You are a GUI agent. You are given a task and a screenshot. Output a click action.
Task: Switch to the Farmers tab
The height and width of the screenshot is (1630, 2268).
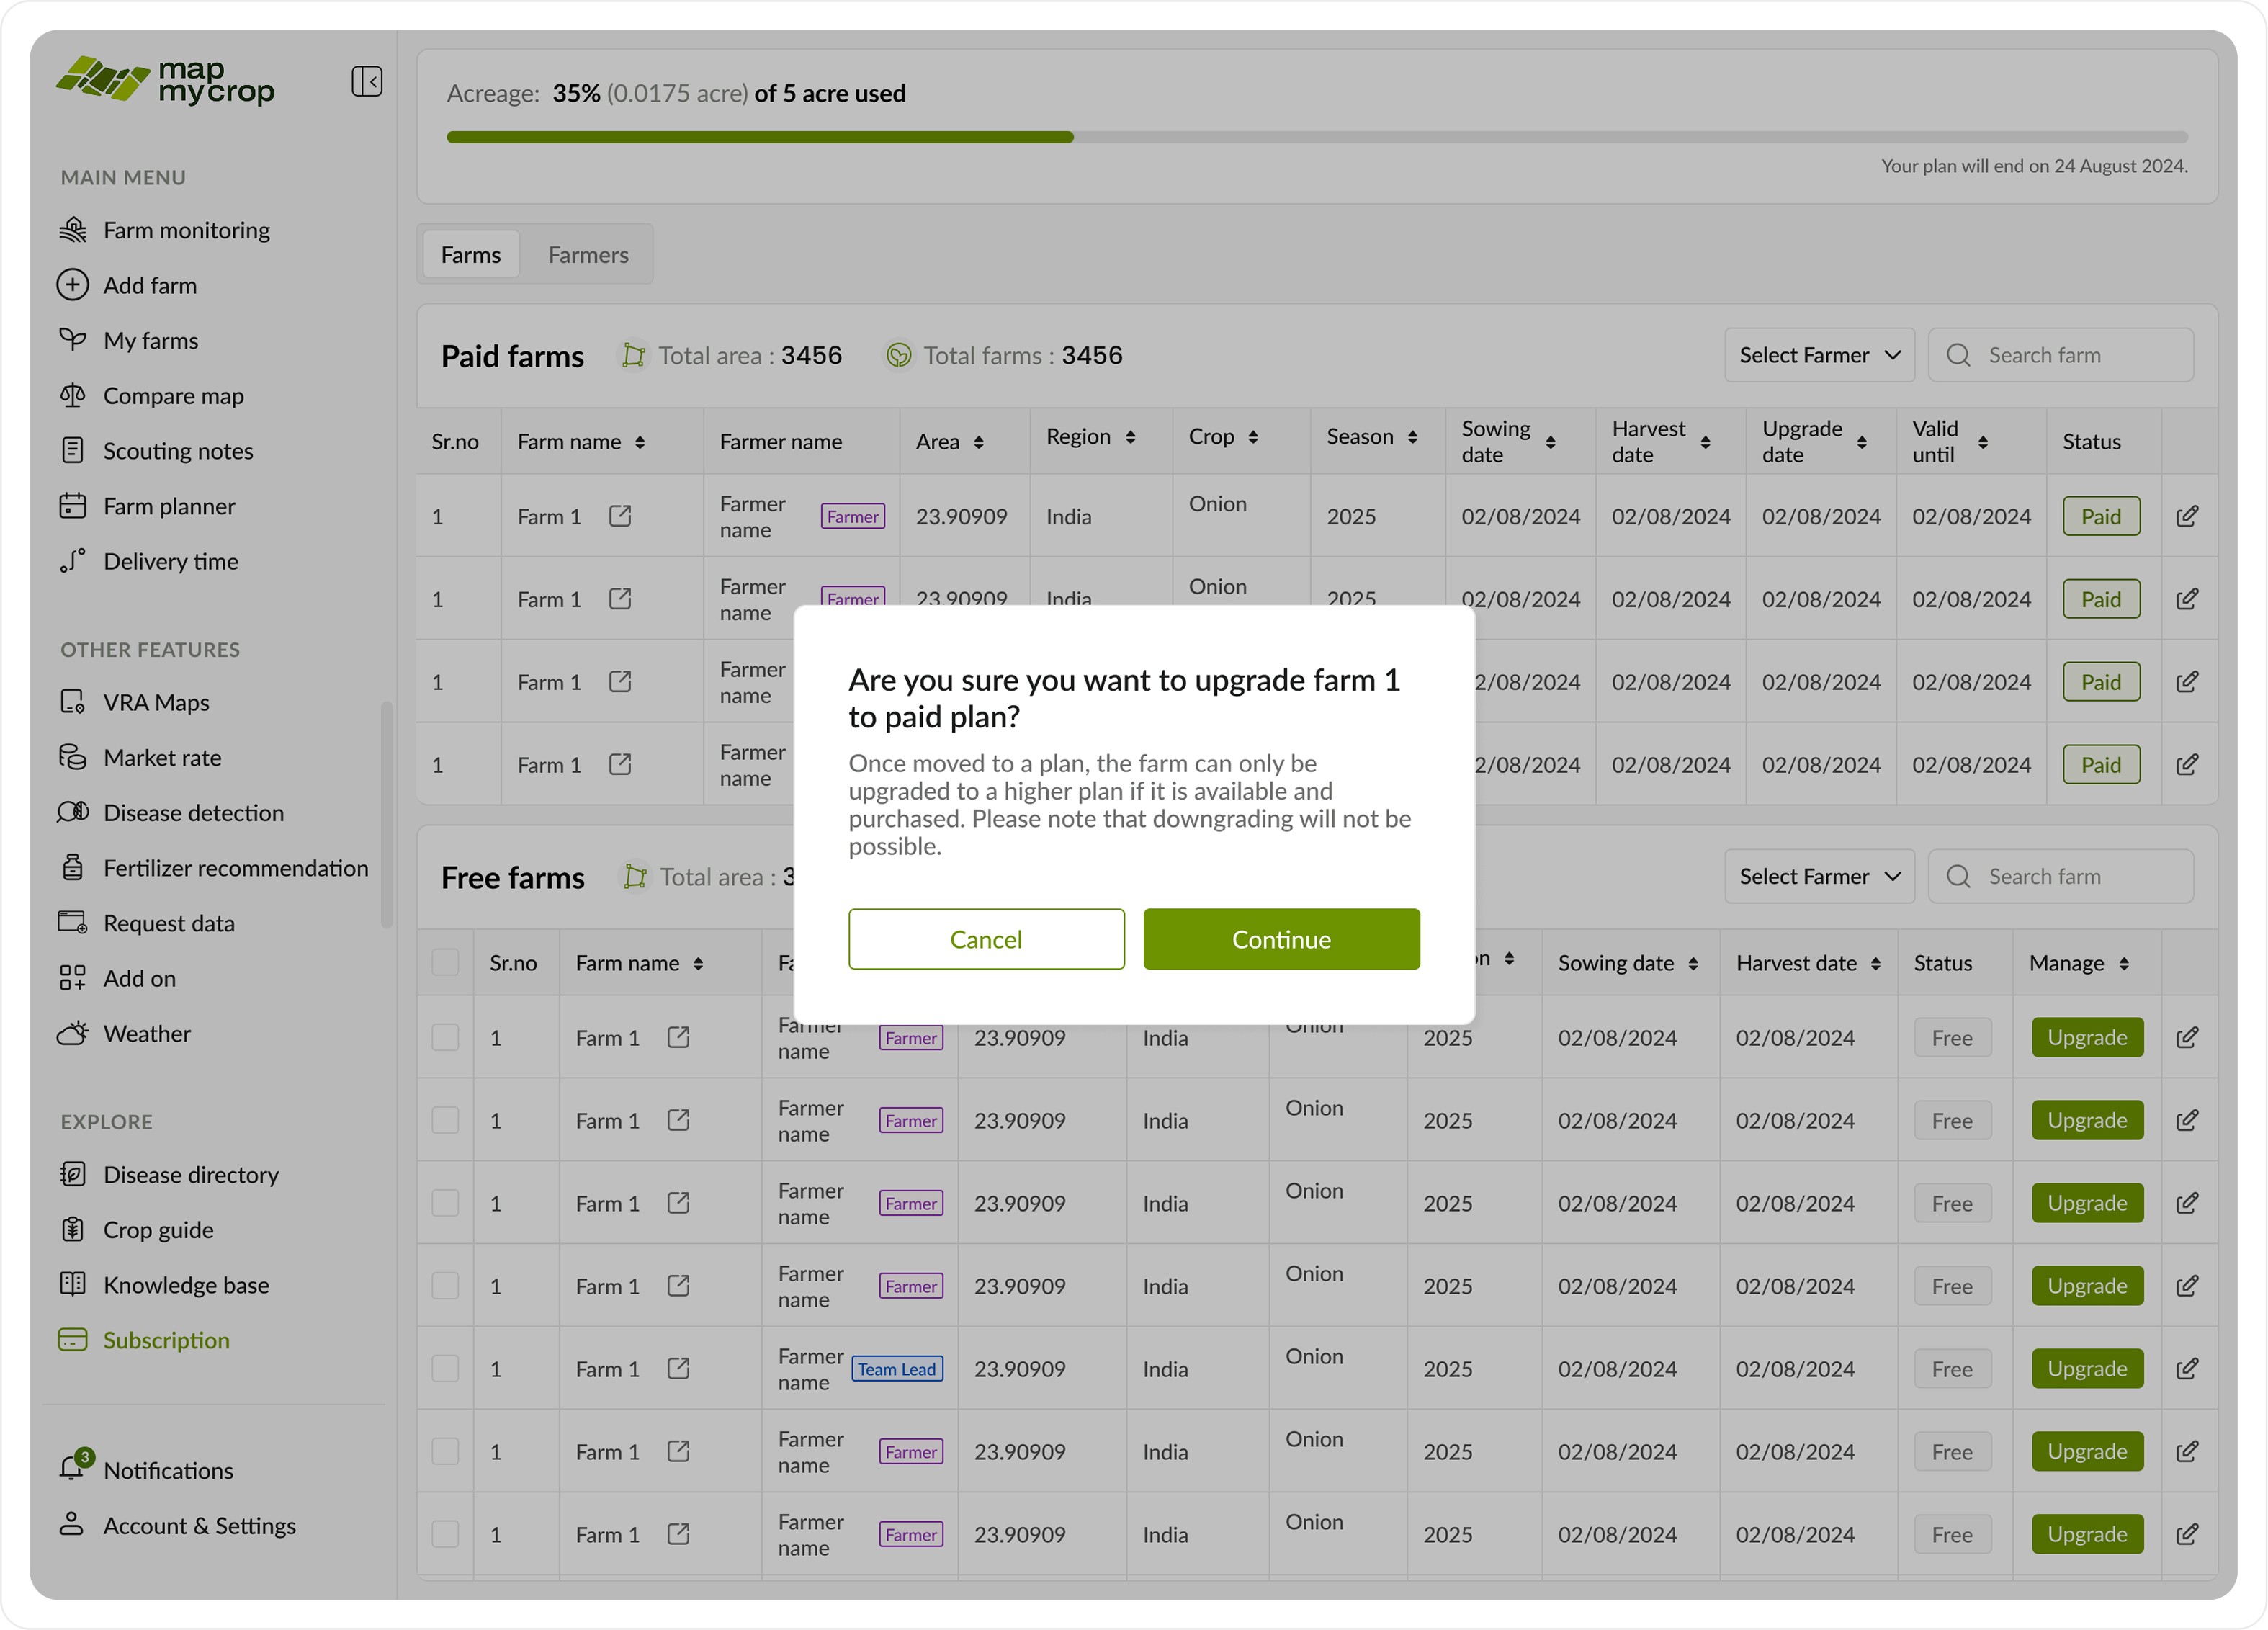(x=588, y=255)
